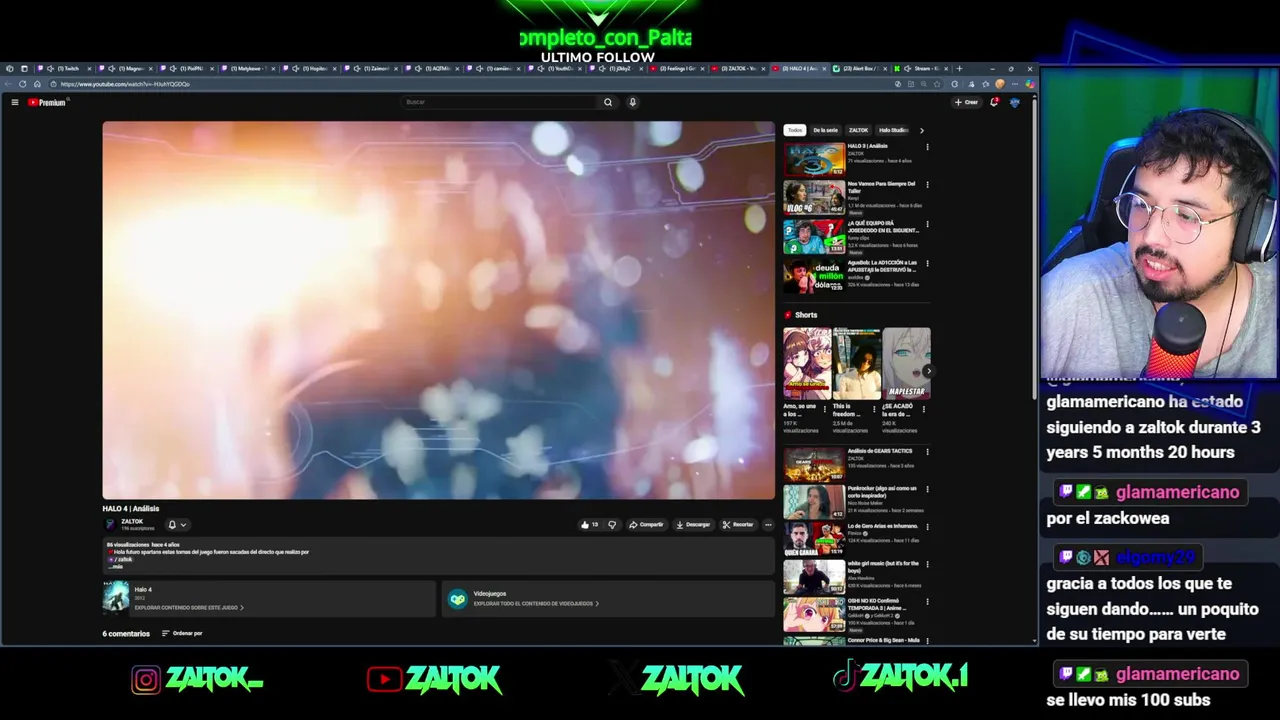
Task: Click the YouTube ZALTOK overlay icon
Action: (384, 680)
